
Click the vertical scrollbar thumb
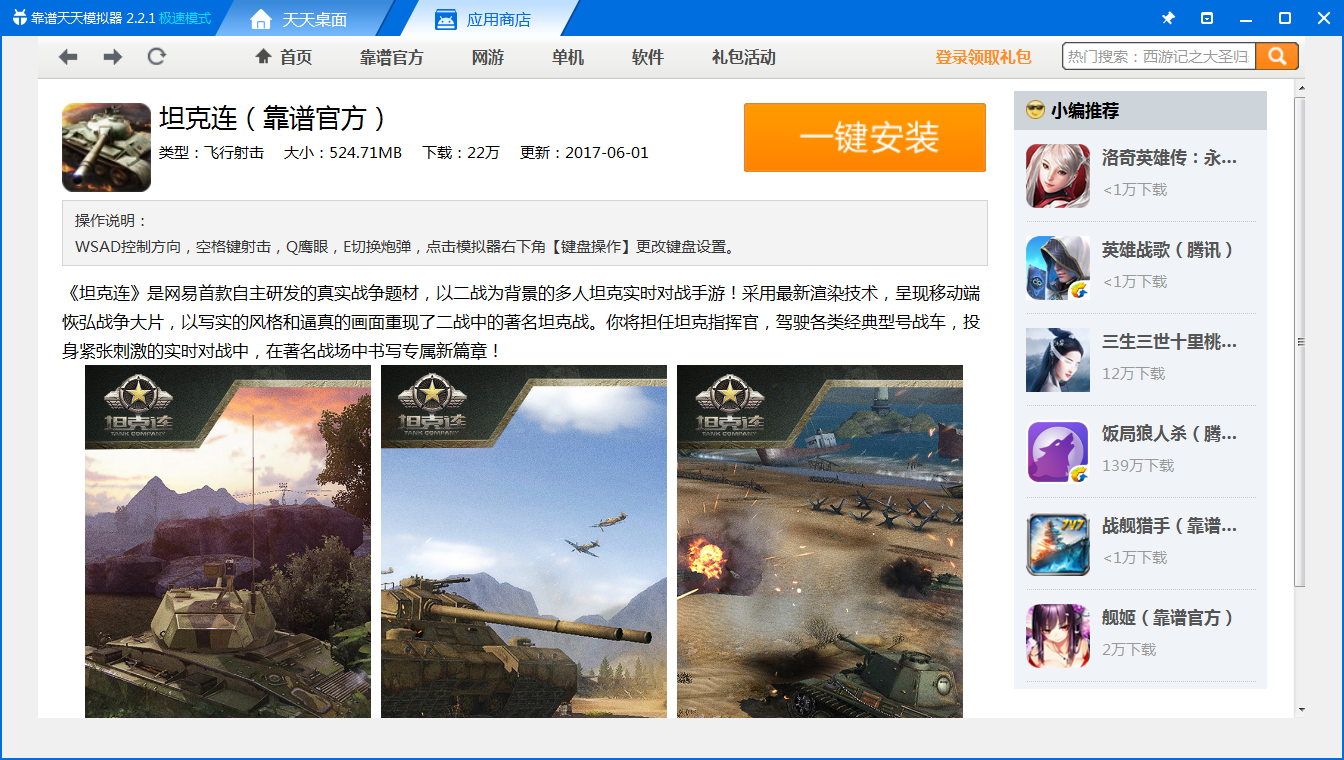tap(1300, 342)
